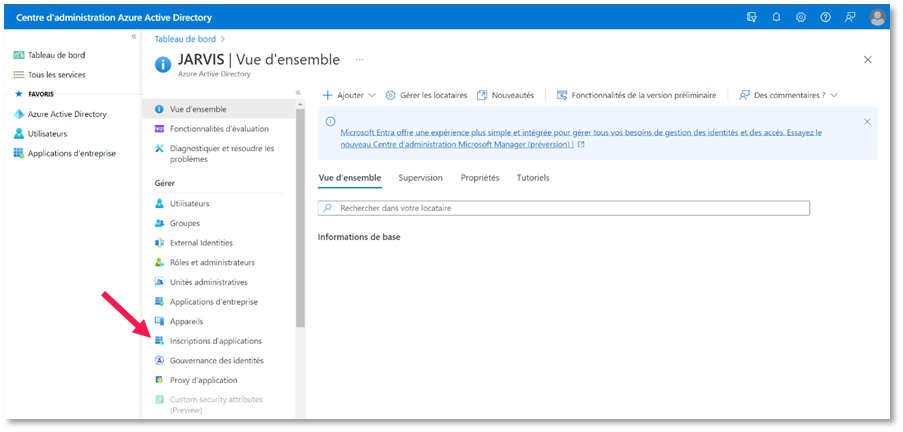Screen dimensions: 903x432
Task: Click the Custom security attributes icon
Action: click(x=160, y=400)
